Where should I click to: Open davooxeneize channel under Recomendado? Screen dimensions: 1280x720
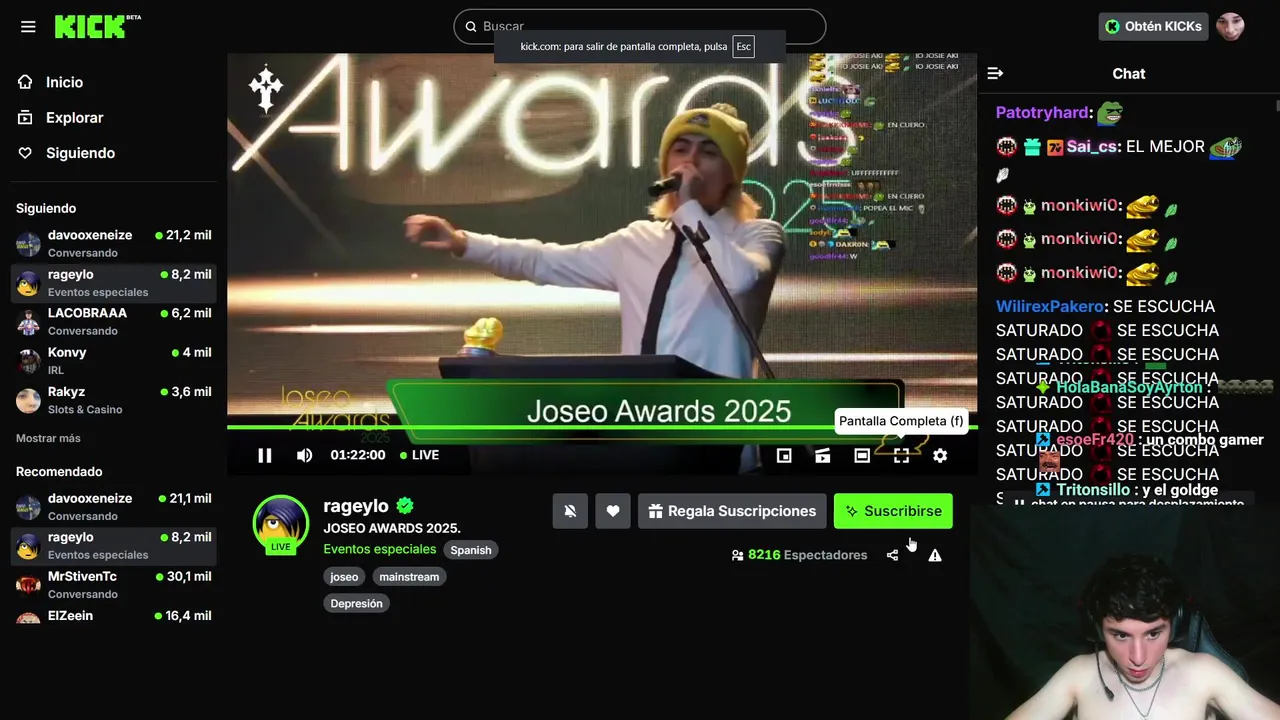pos(112,506)
